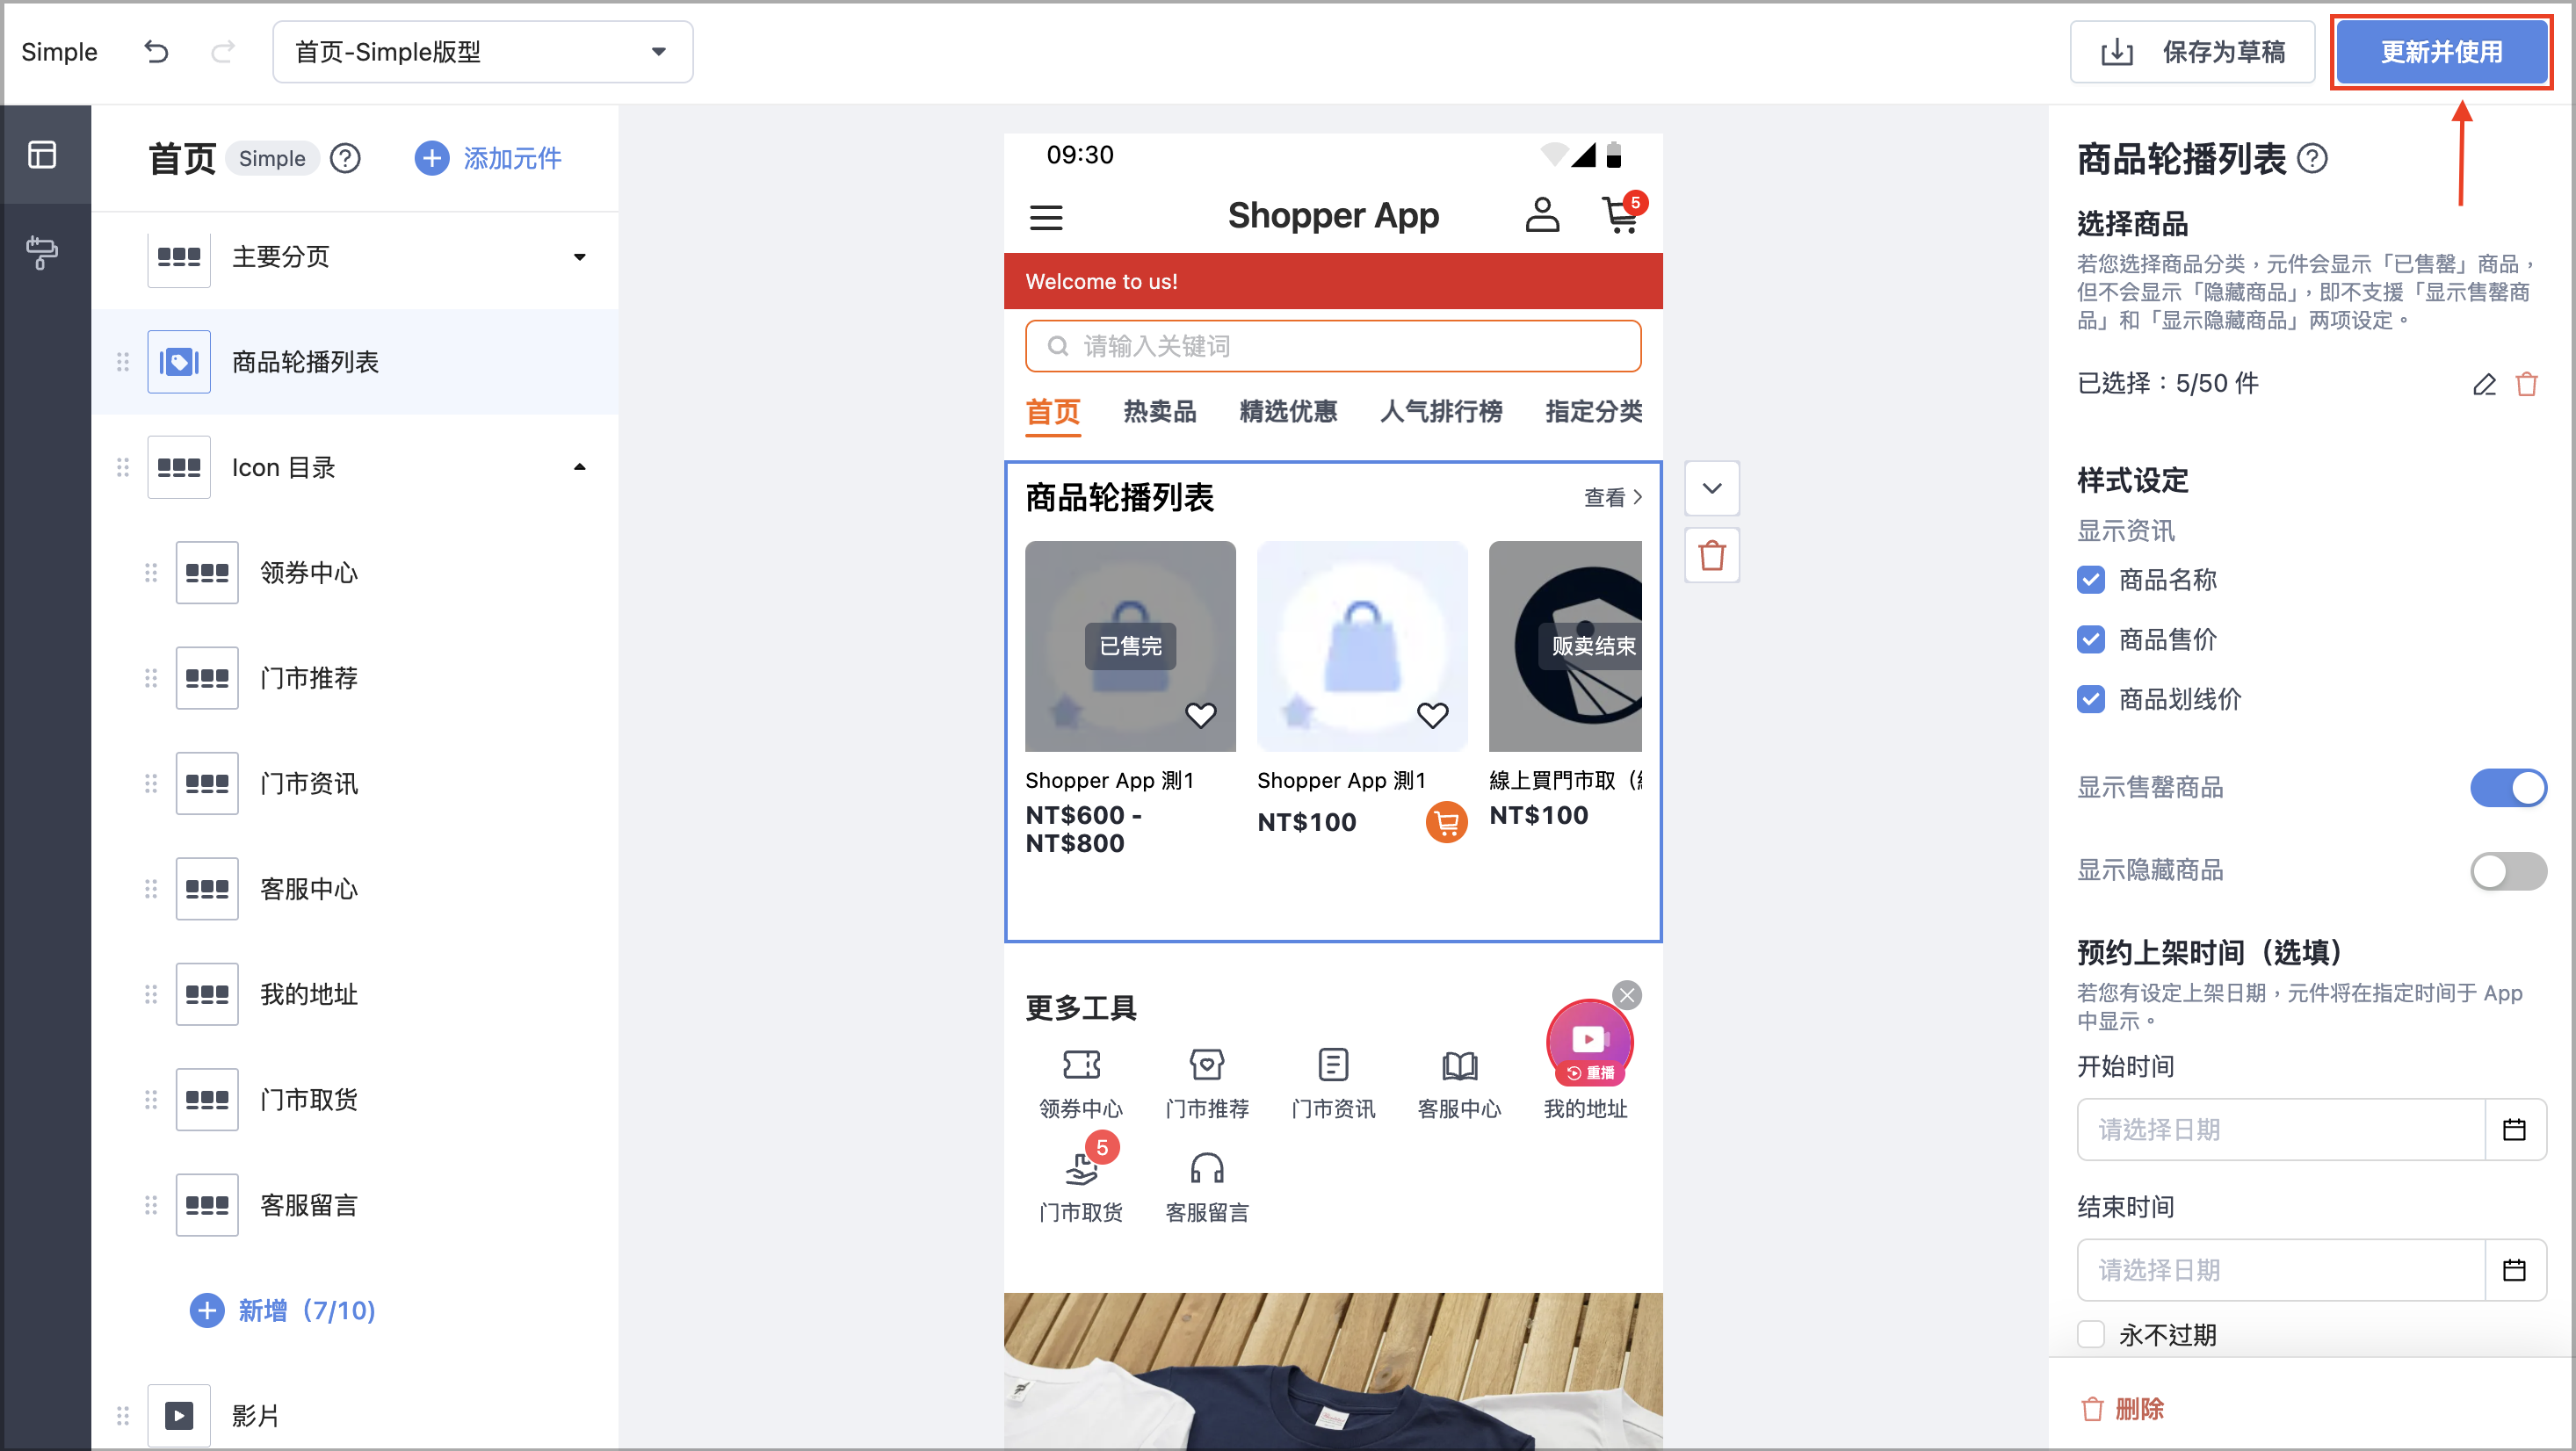This screenshot has height=1451, width=2576.
Task: Open calendar icon for 开始时间
Action: [2514, 1130]
